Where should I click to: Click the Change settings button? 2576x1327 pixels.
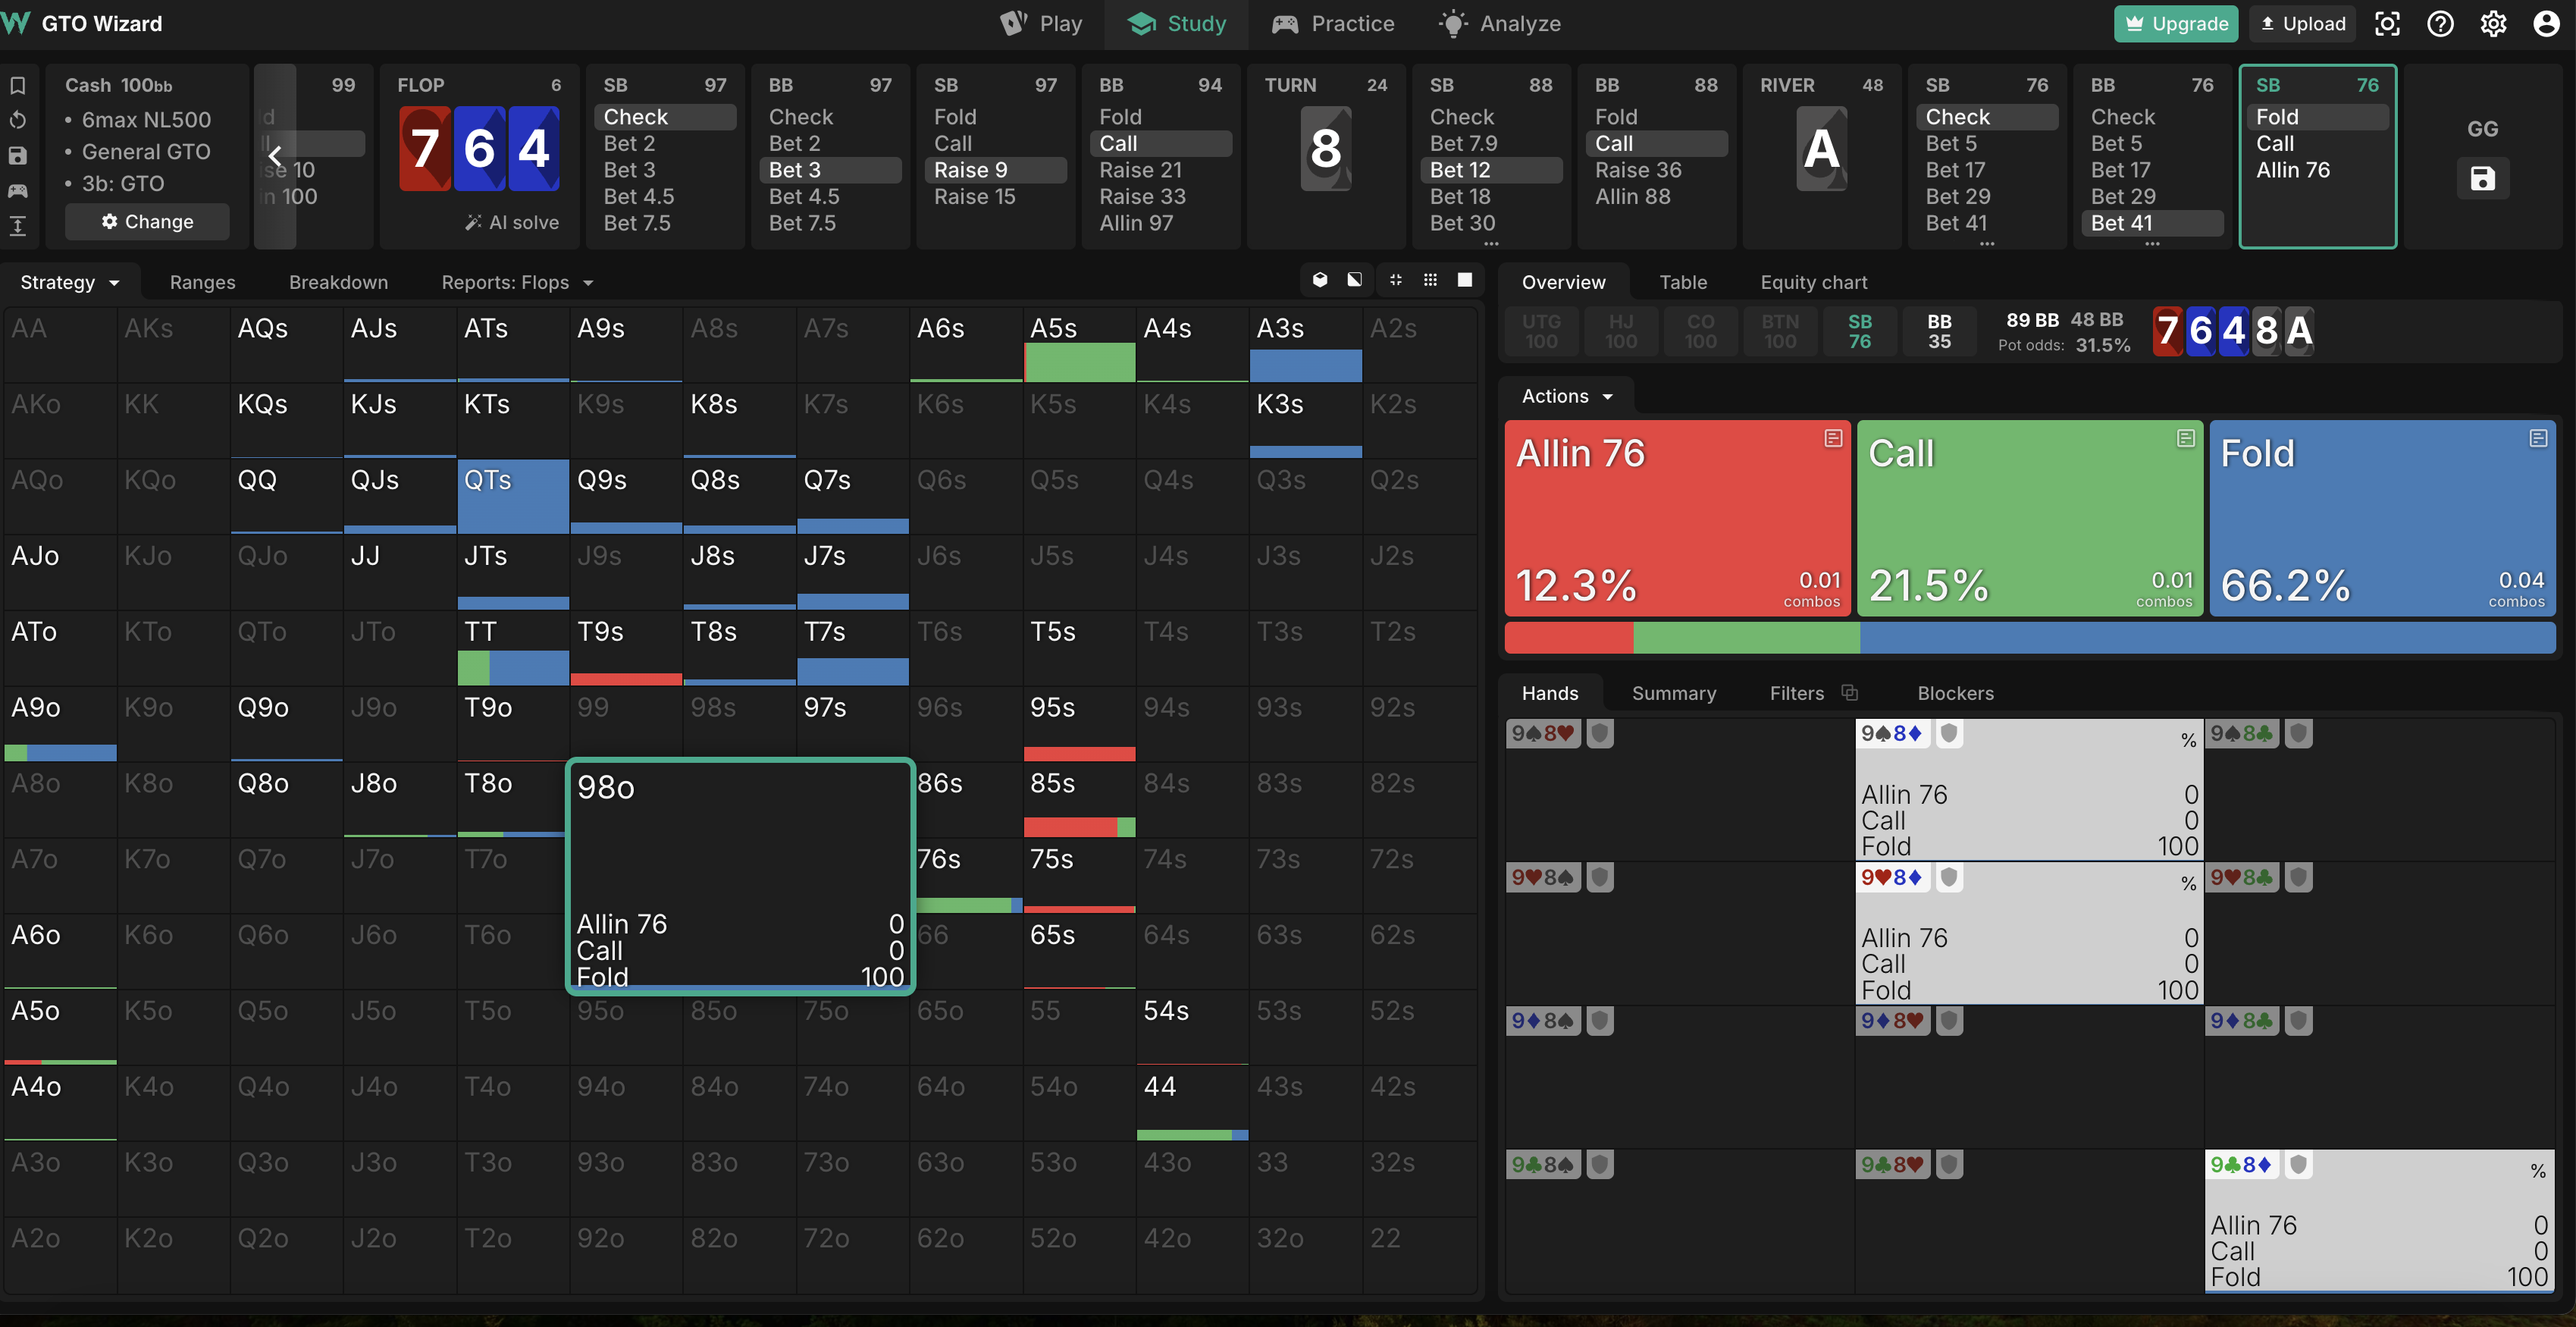(x=147, y=222)
